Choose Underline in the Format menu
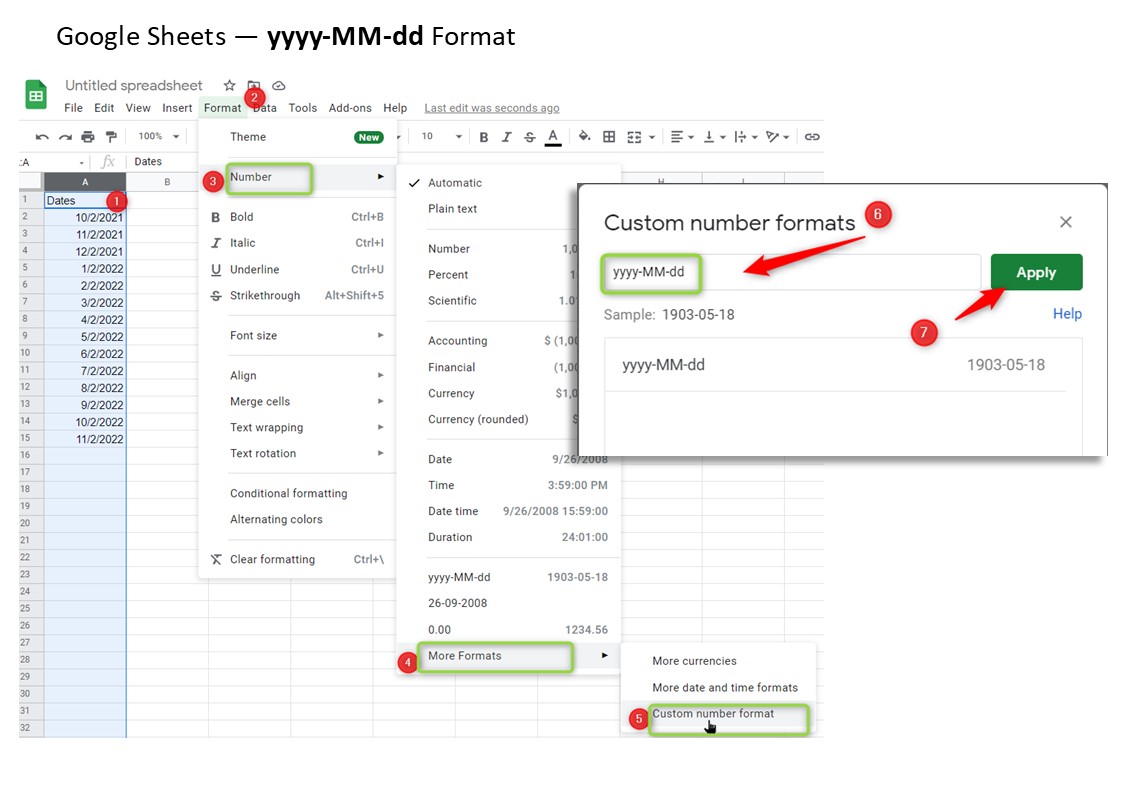 point(297,269)
